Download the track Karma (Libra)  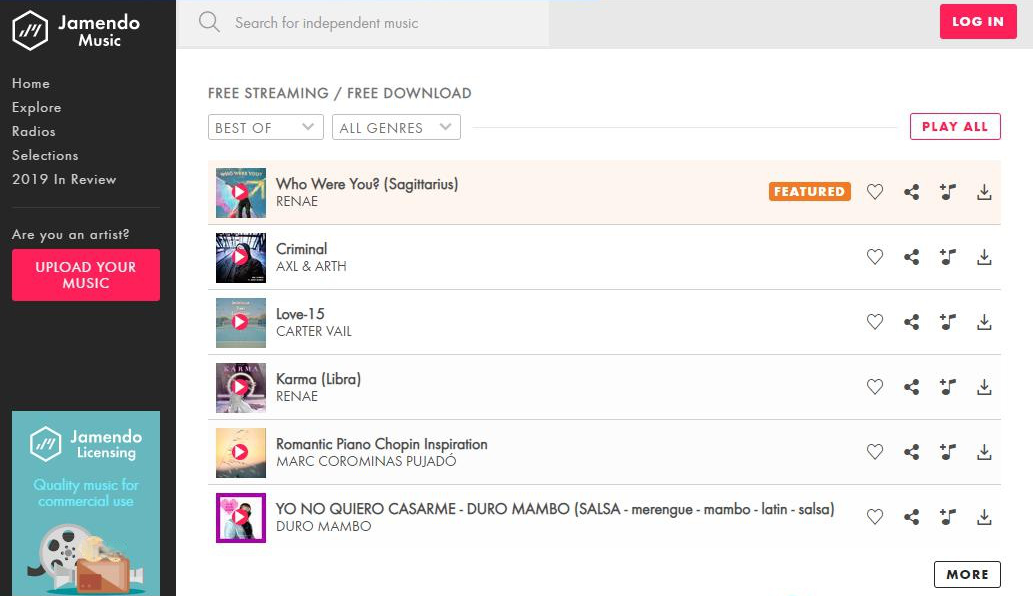(x=984, y=387)
